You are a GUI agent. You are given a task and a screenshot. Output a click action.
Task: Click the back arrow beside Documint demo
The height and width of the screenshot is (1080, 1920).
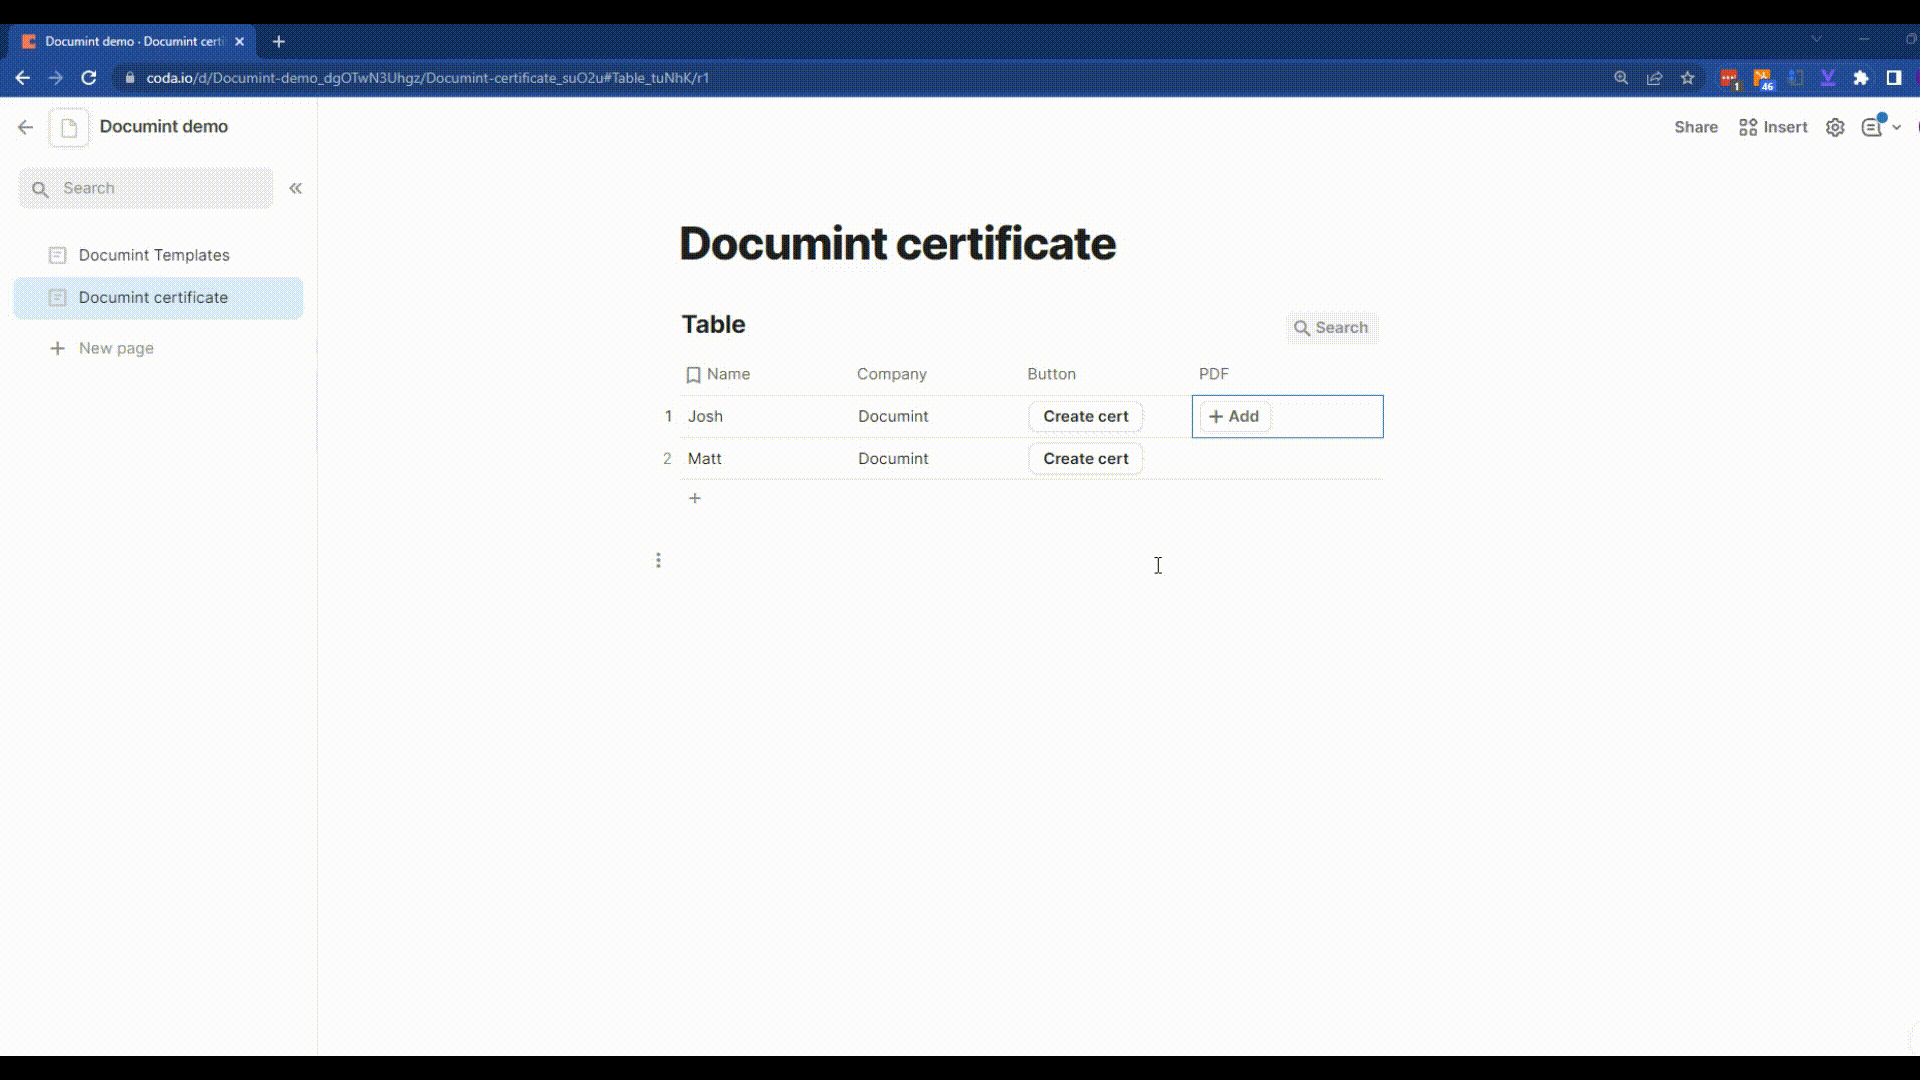click(x=25, y=127)
